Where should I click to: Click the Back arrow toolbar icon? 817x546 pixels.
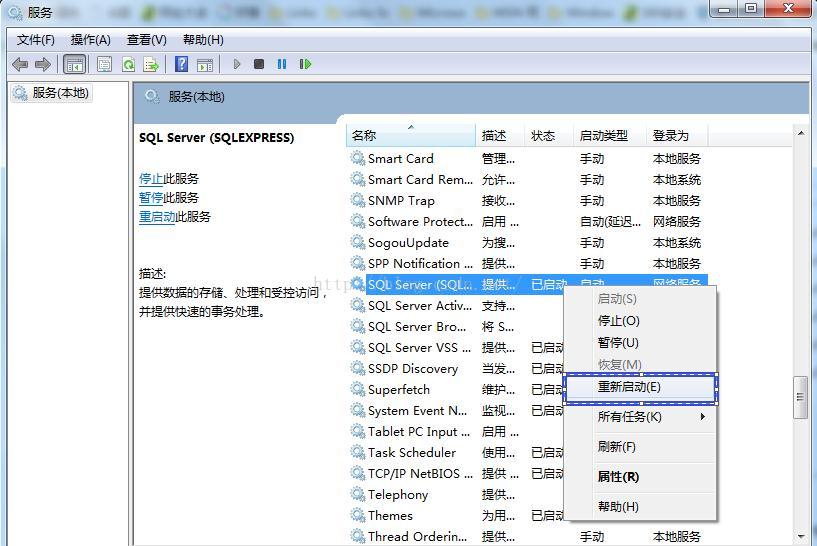pos(20,65)
